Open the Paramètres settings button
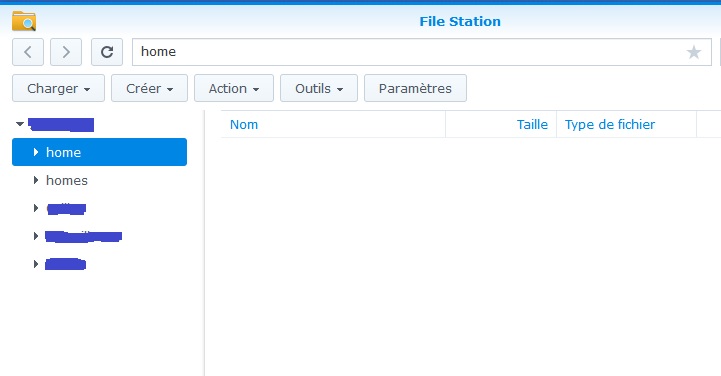The height and width of the screenshot is (376, 721). pyautogui.click(x=415, y=88)
